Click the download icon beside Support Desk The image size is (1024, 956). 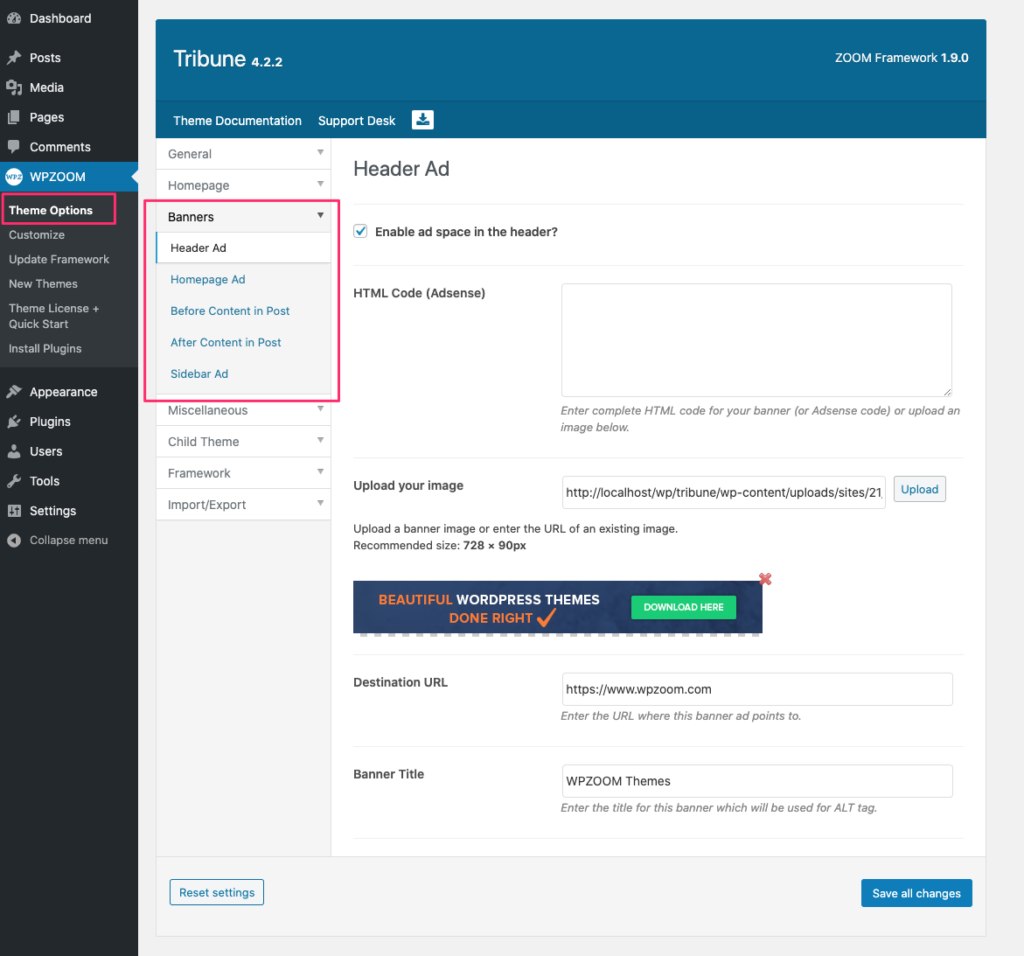coord(423,120)
